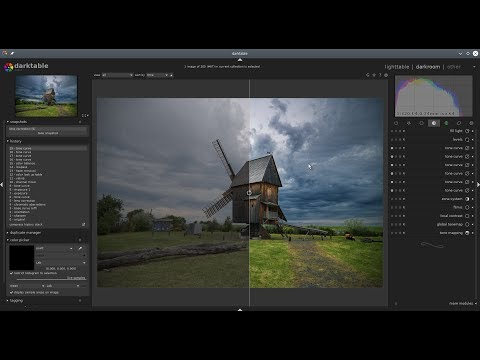Toggle image grouping G icon
480x360 pixels.
point(368,75)
